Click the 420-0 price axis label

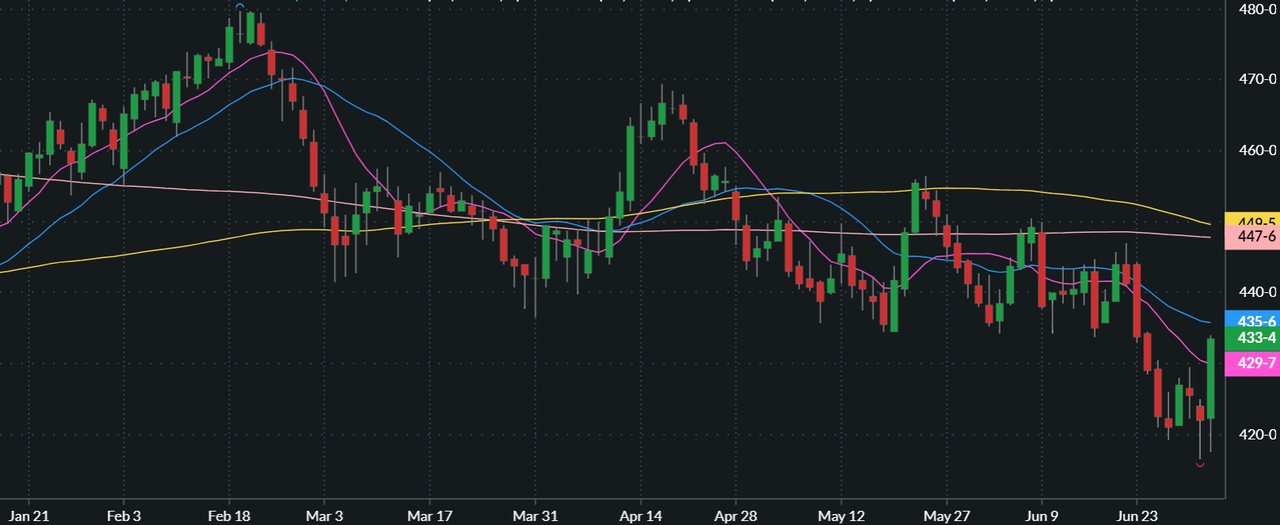point(1258,435)
